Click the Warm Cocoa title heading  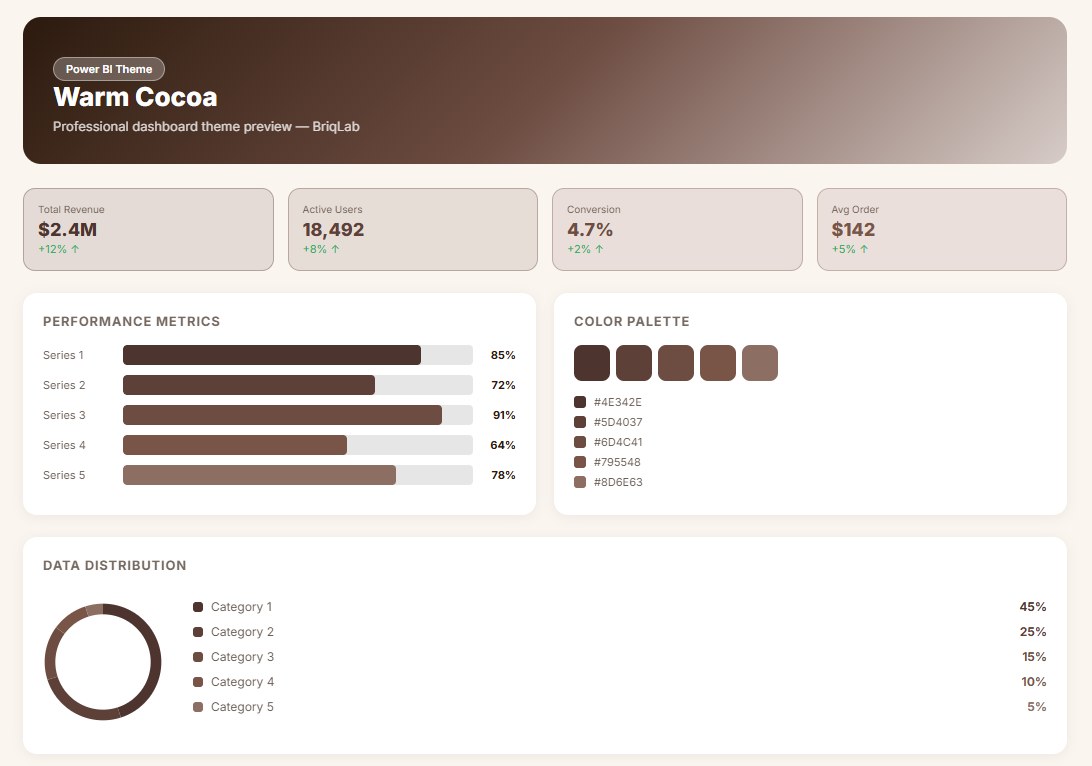click(x=135, y=97)
